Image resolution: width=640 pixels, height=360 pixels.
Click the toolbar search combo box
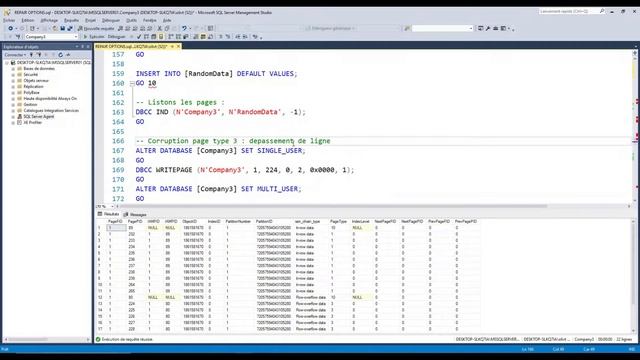coord(442,29)
